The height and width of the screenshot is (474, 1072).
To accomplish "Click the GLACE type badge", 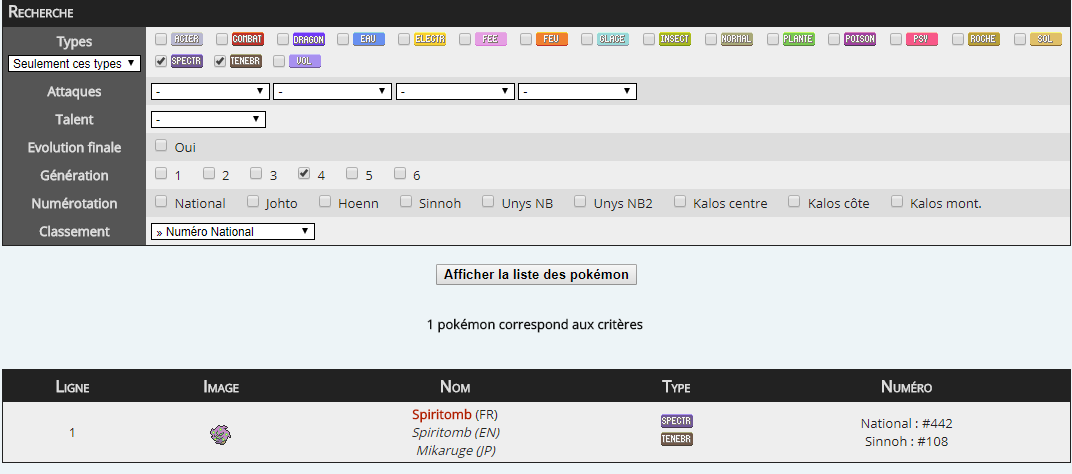I will (613, 39).
